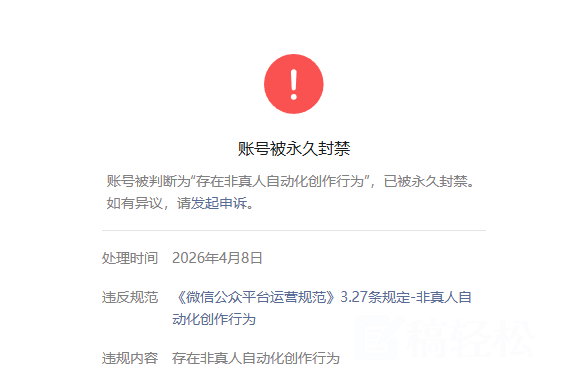
Task: Click the 3.27条规定 portion of the link
Action: (x=375, y=298)
